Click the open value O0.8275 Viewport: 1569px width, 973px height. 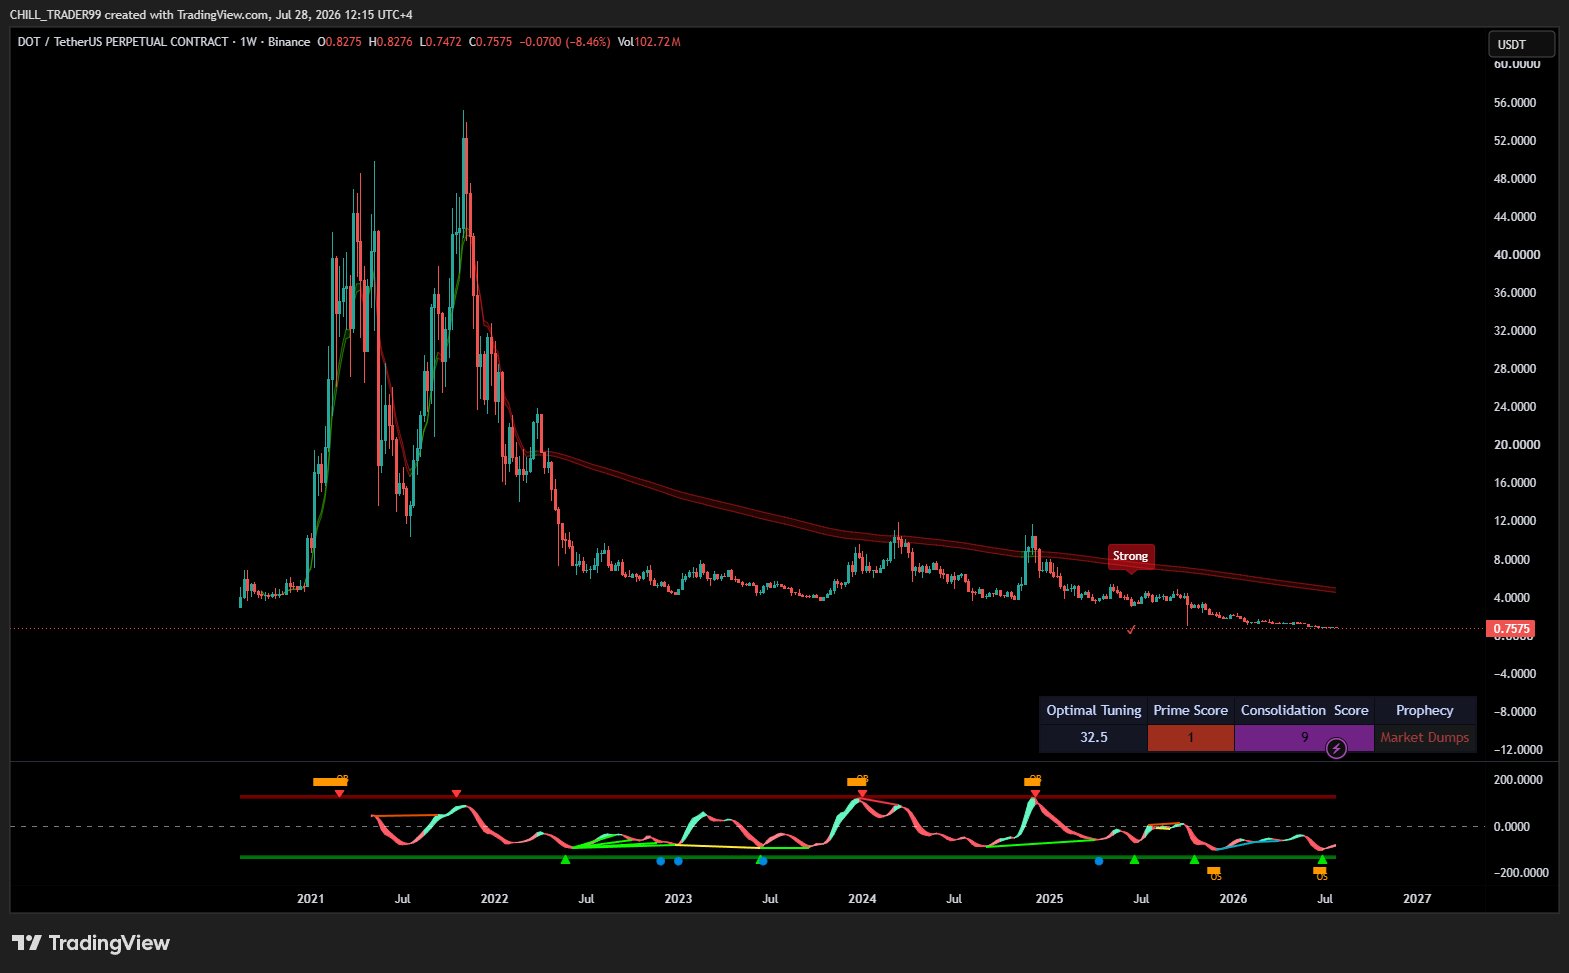click(x=339, y=42)
